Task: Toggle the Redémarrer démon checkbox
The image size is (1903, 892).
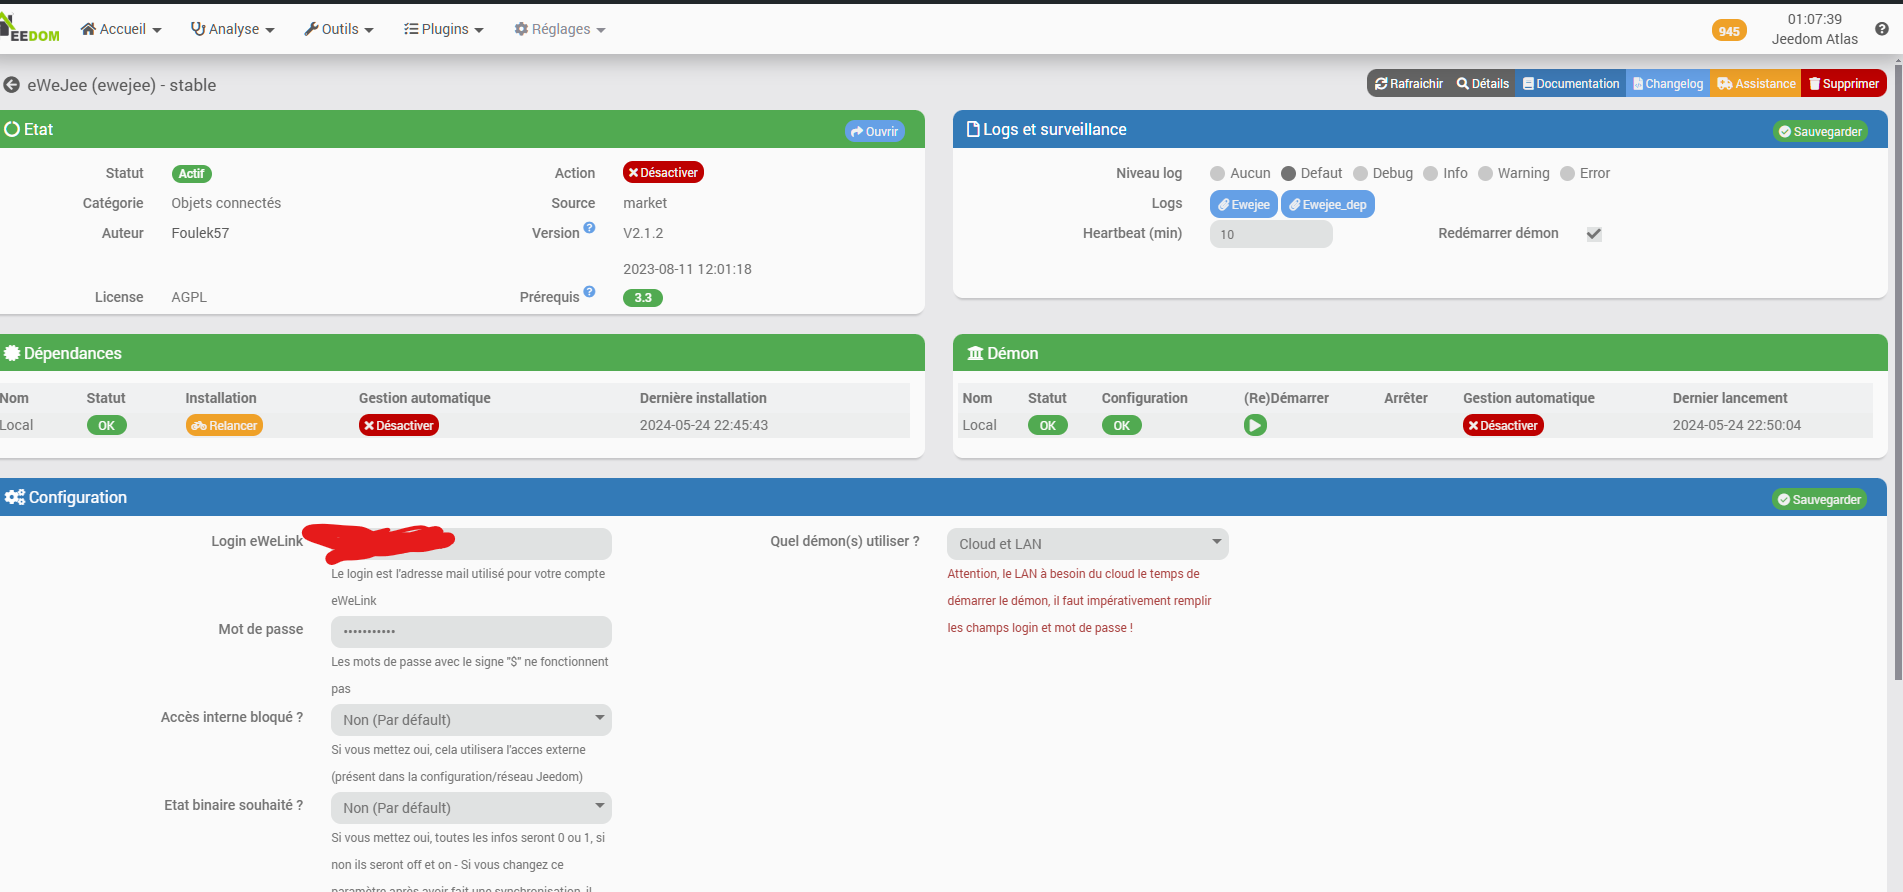Action: point(1594,234)
